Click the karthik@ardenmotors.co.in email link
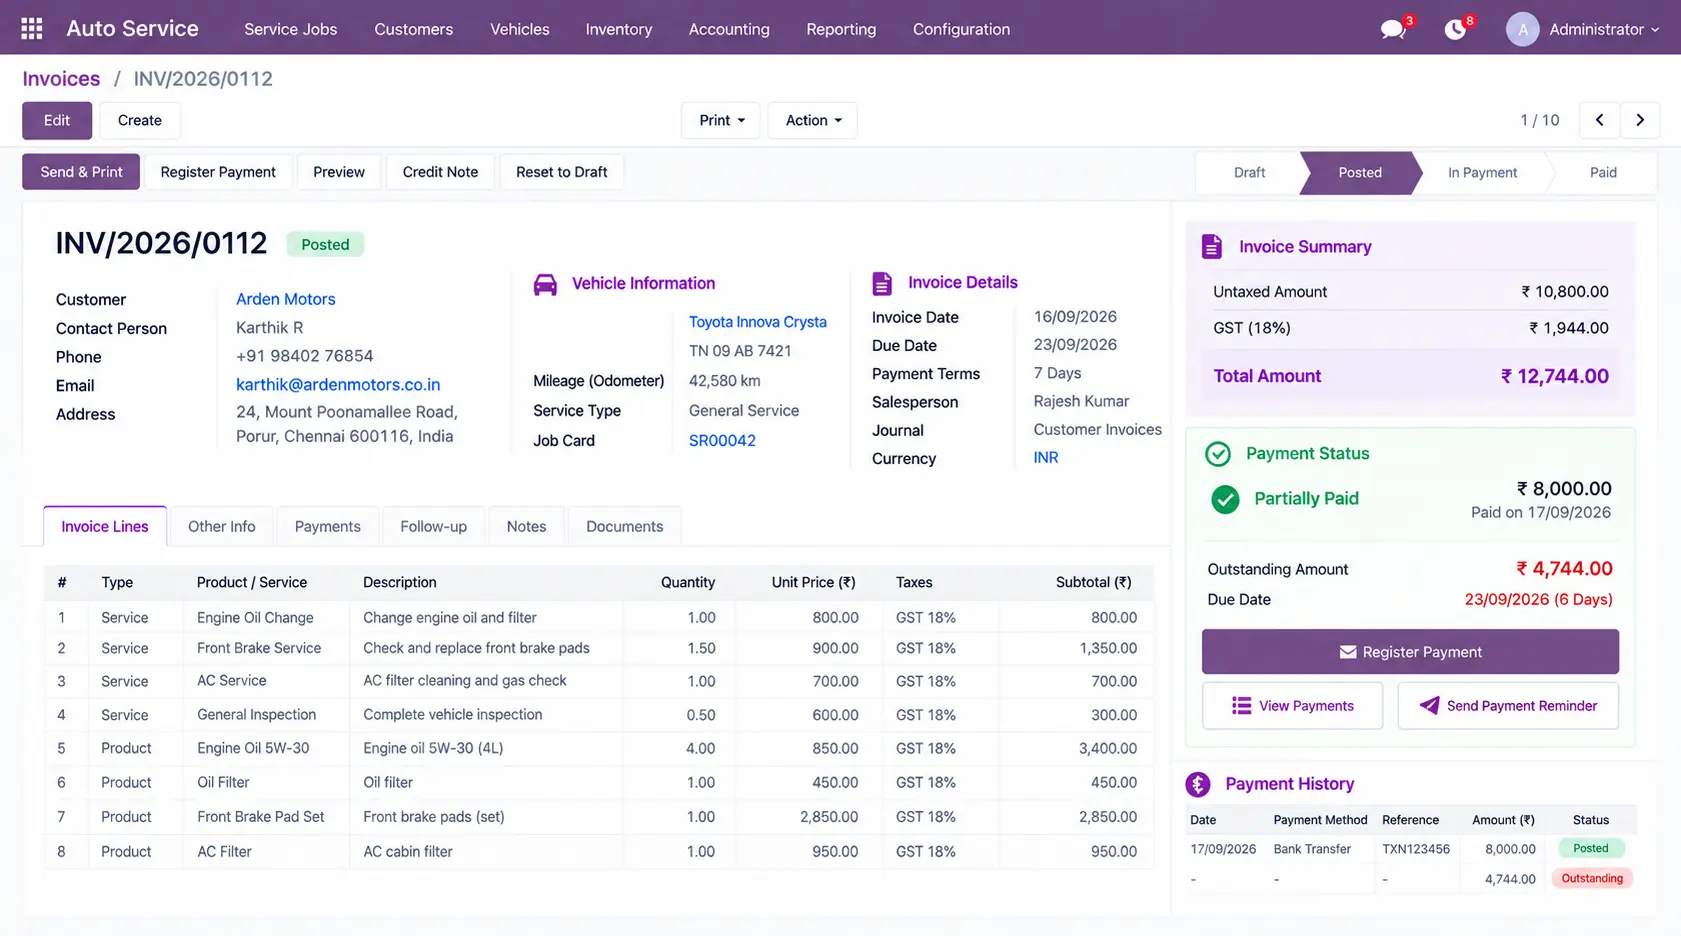 coord(338,385)
